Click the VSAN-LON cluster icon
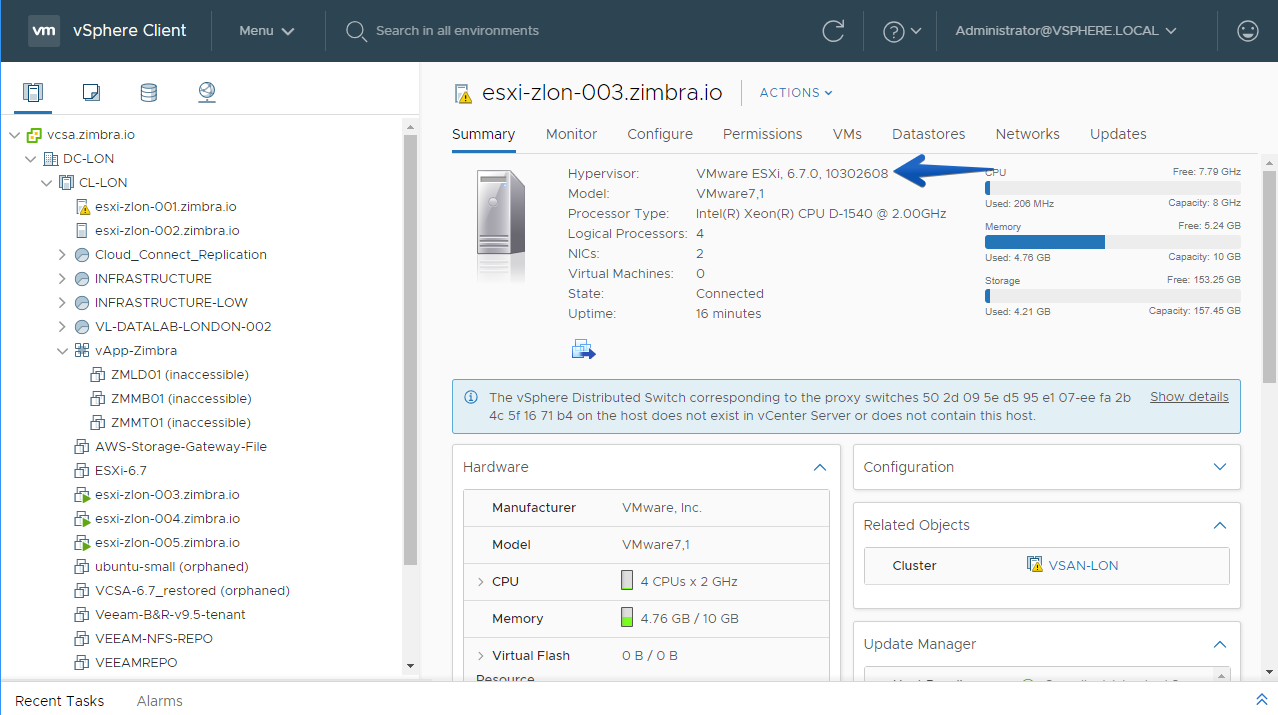Image resolution: width=1278 pixels, height=715 pixels. (x=1035, y=565)
